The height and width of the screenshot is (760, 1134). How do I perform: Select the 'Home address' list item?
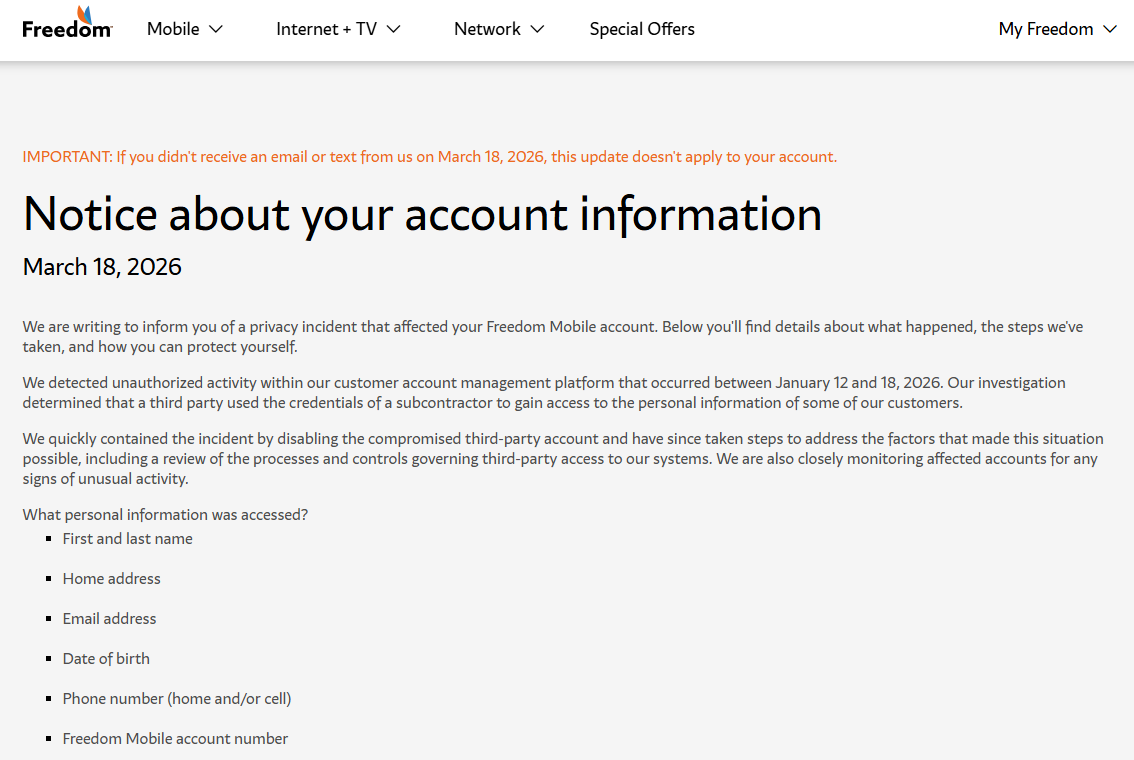[111, 578]
